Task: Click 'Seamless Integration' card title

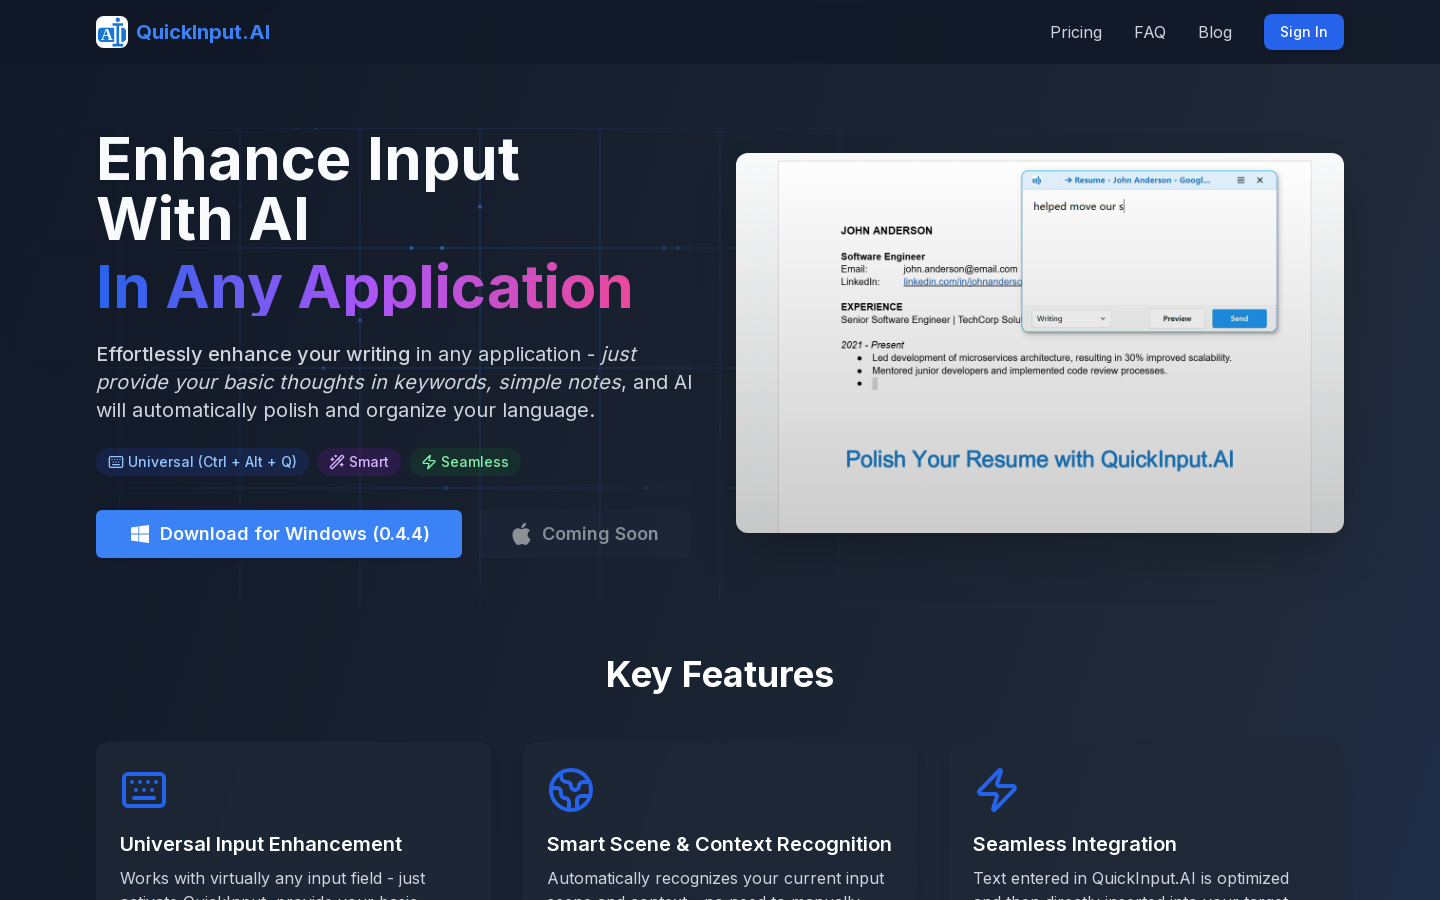Action: click(x=1075, y=844)
